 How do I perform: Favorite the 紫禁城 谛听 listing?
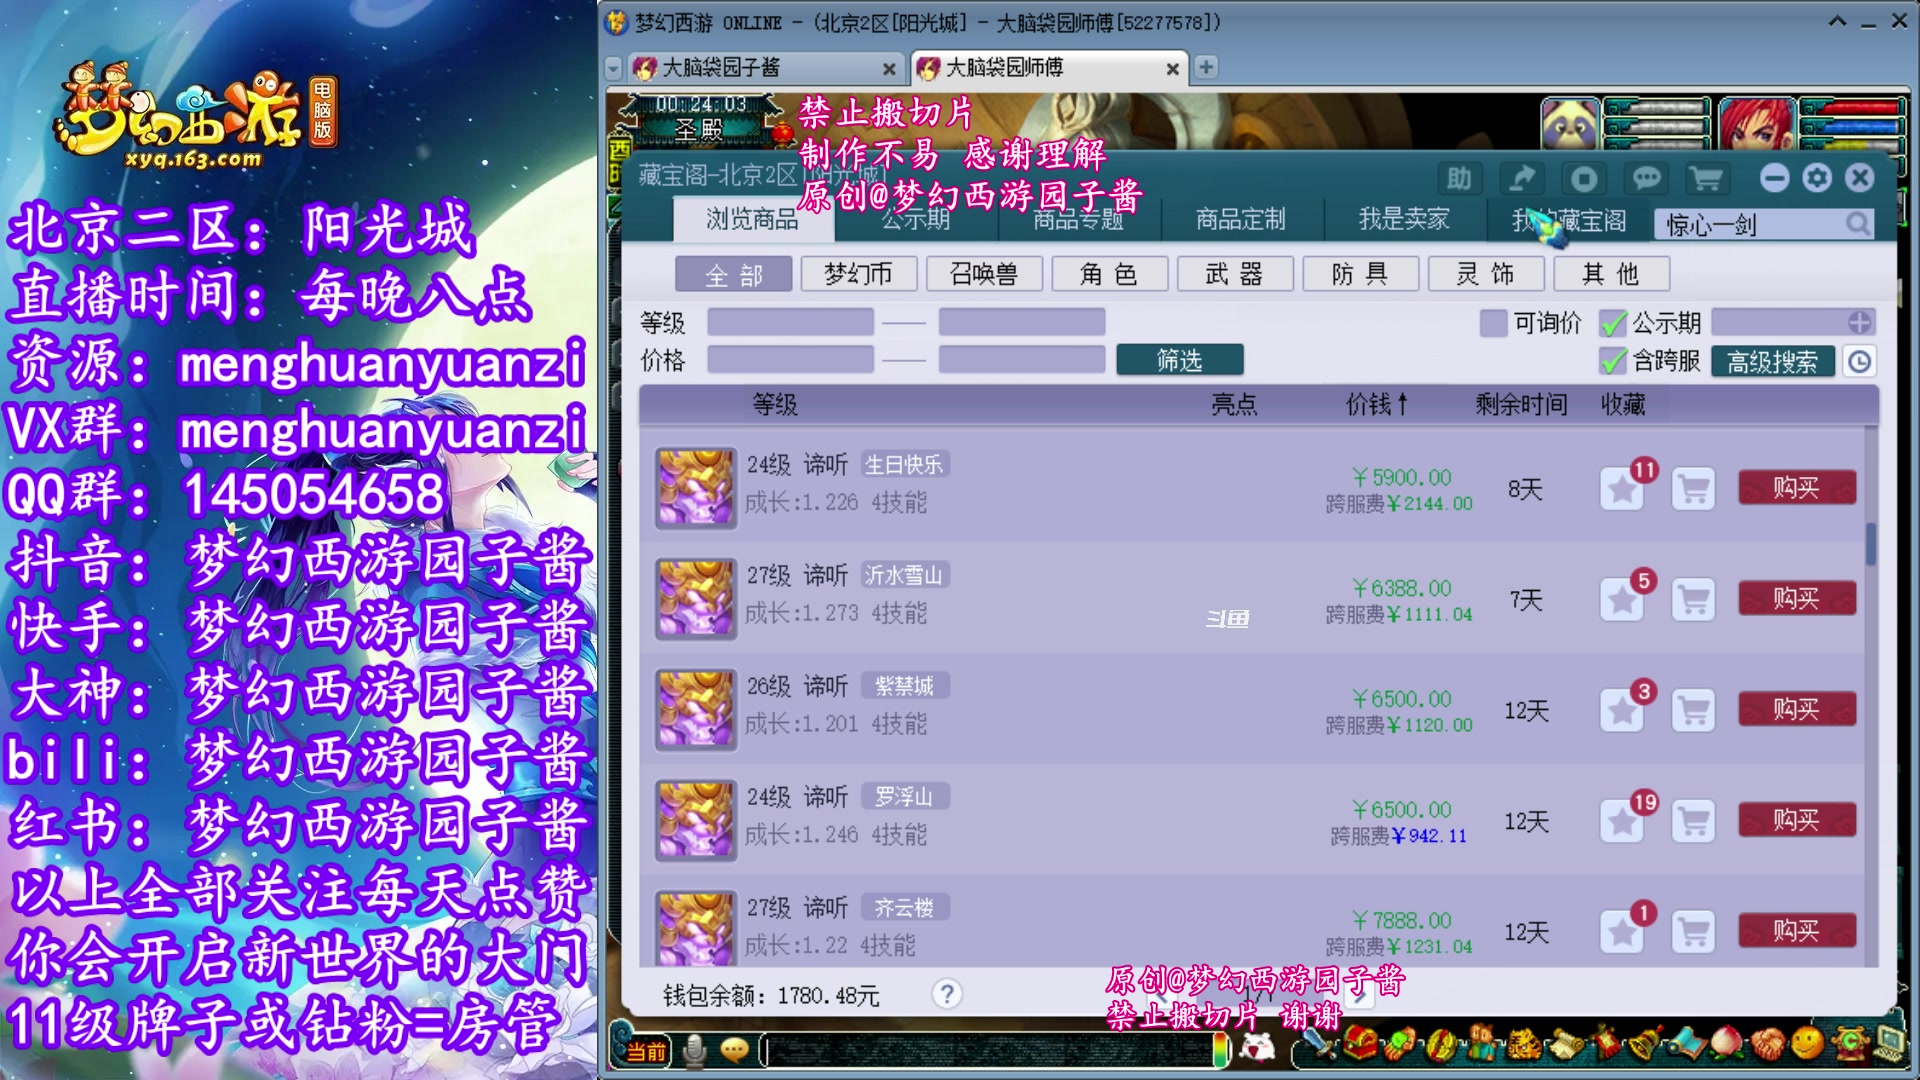pos(1621,711)
